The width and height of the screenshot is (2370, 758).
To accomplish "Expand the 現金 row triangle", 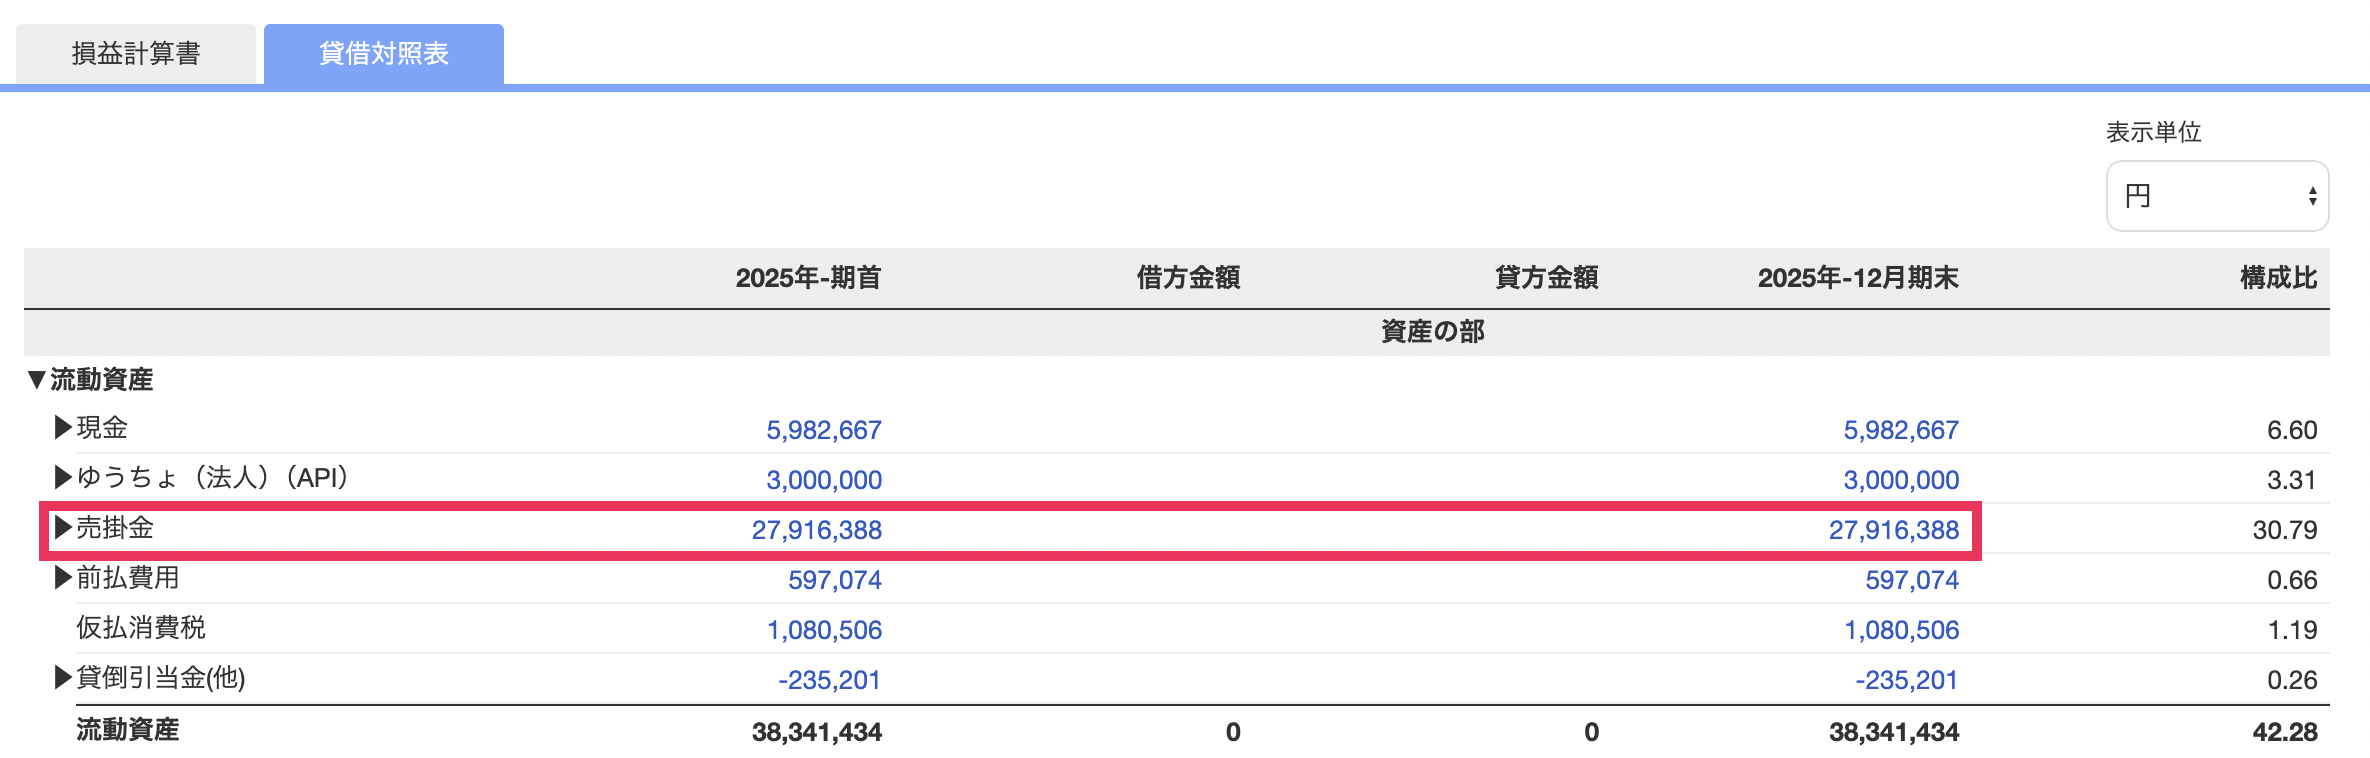I will click(x=63, y=428).
